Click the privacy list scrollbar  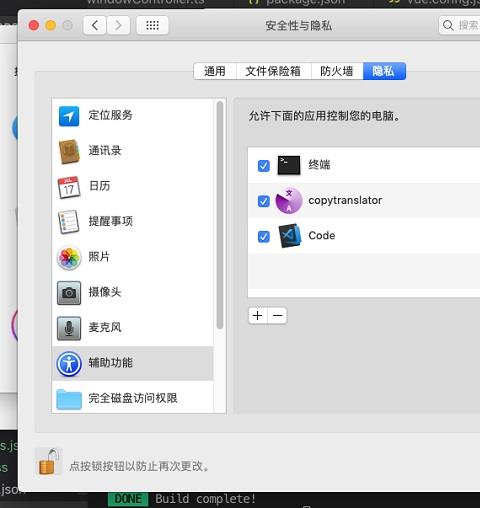[220, 215]
